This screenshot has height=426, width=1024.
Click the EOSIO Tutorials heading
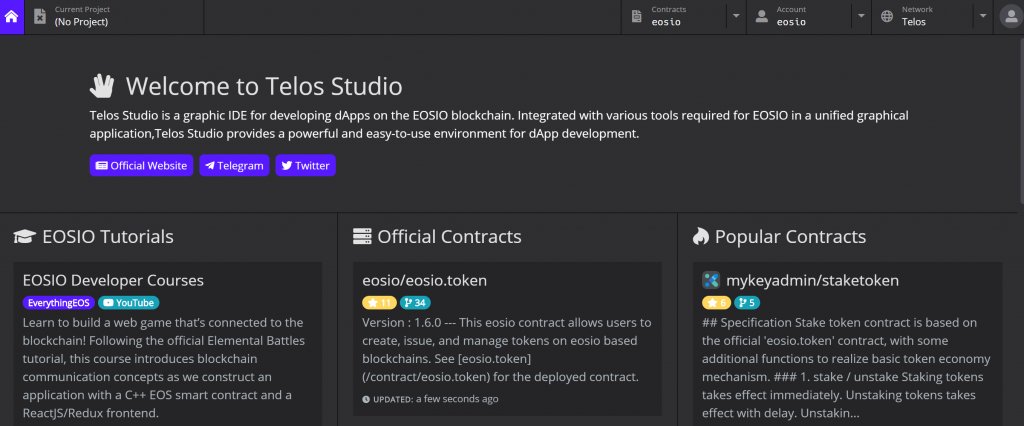click(x=108, y=237)
